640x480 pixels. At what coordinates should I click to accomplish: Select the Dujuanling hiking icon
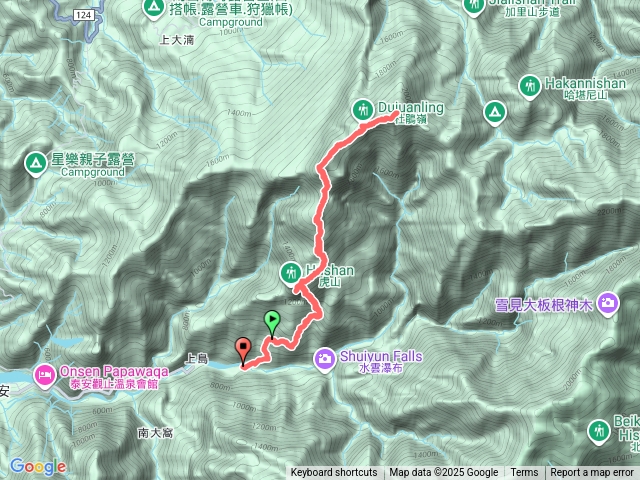362,111
